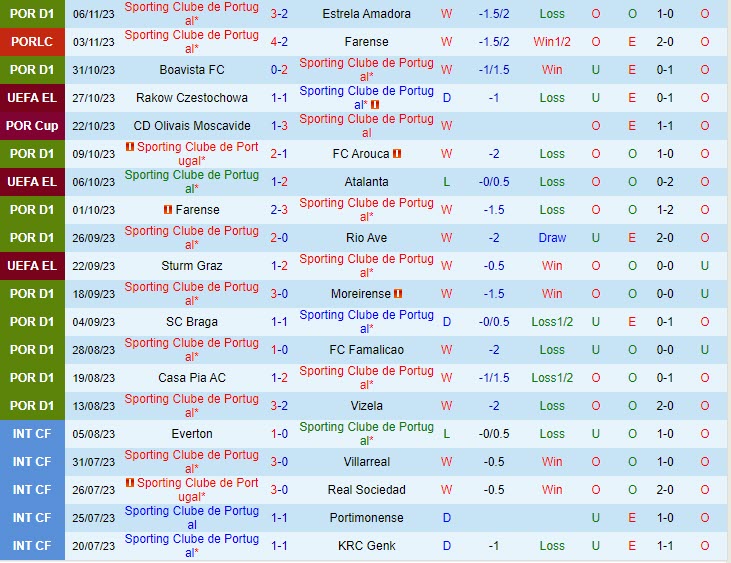
Task: Click the 1-1 half-time score on the KRC Genk row
Action: click(665, 546)
